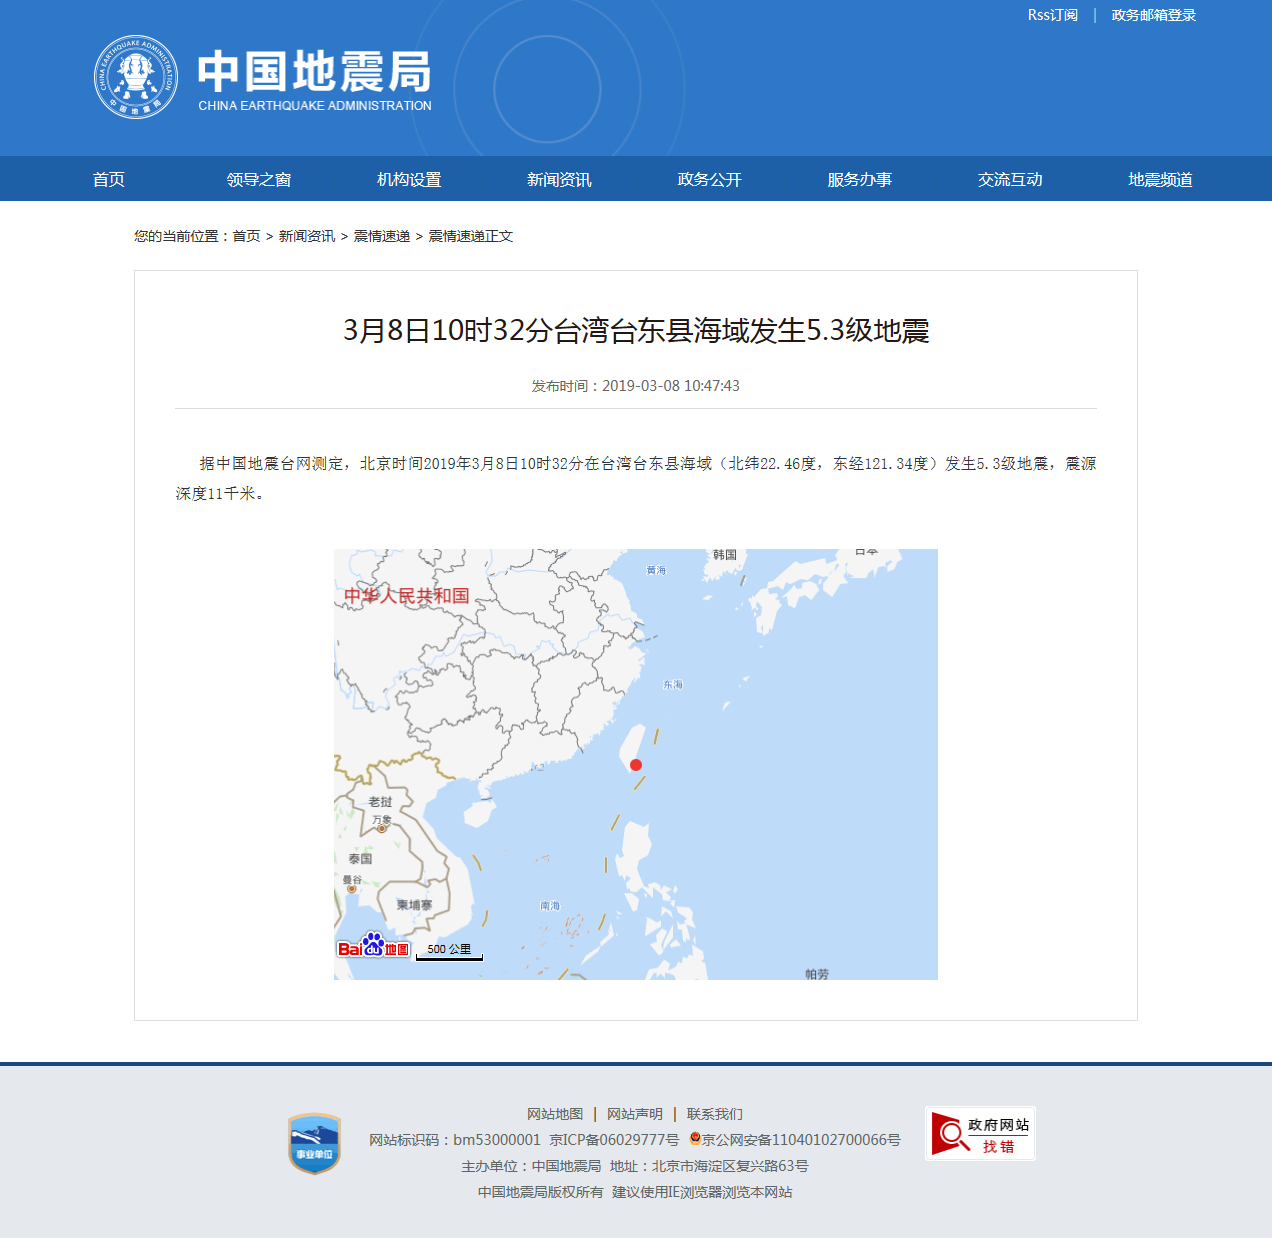Screen dimensions: 1272x1238
Task: Click the China Earthquake Administration emblem logo
Action: [x=136, y=77]
